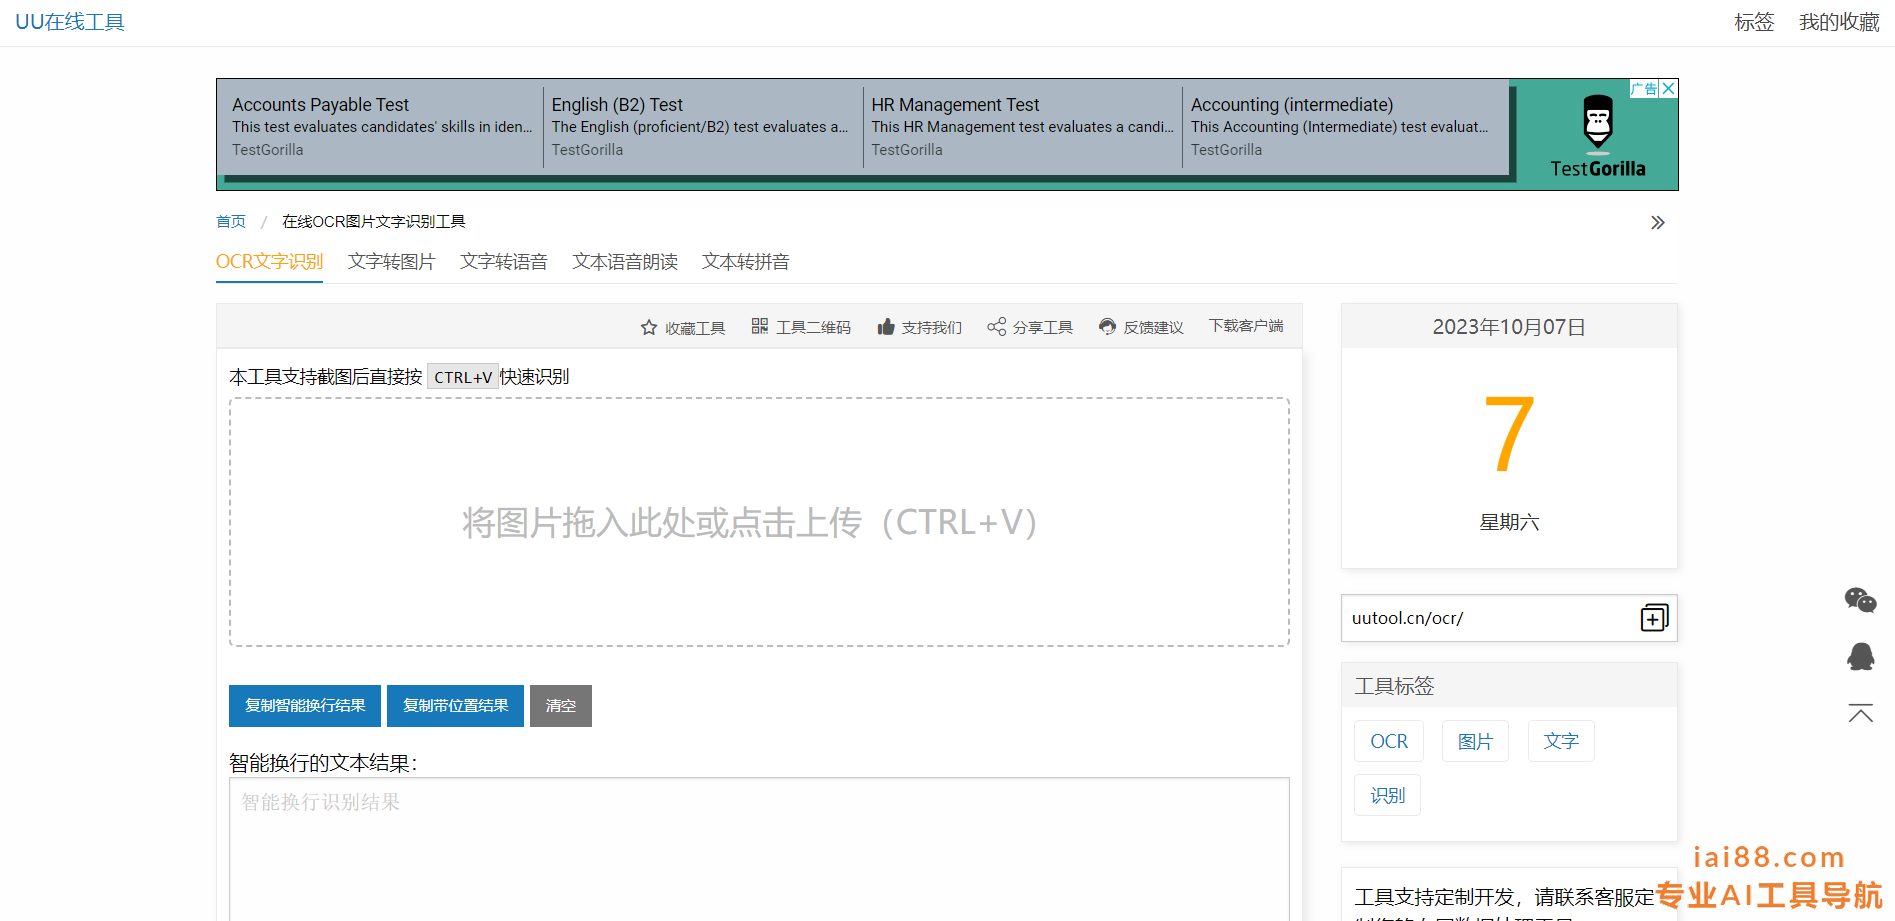Click 复制带位置结果 button
The height and width of the screenshot is (921, 1895).
pos(455,706)
